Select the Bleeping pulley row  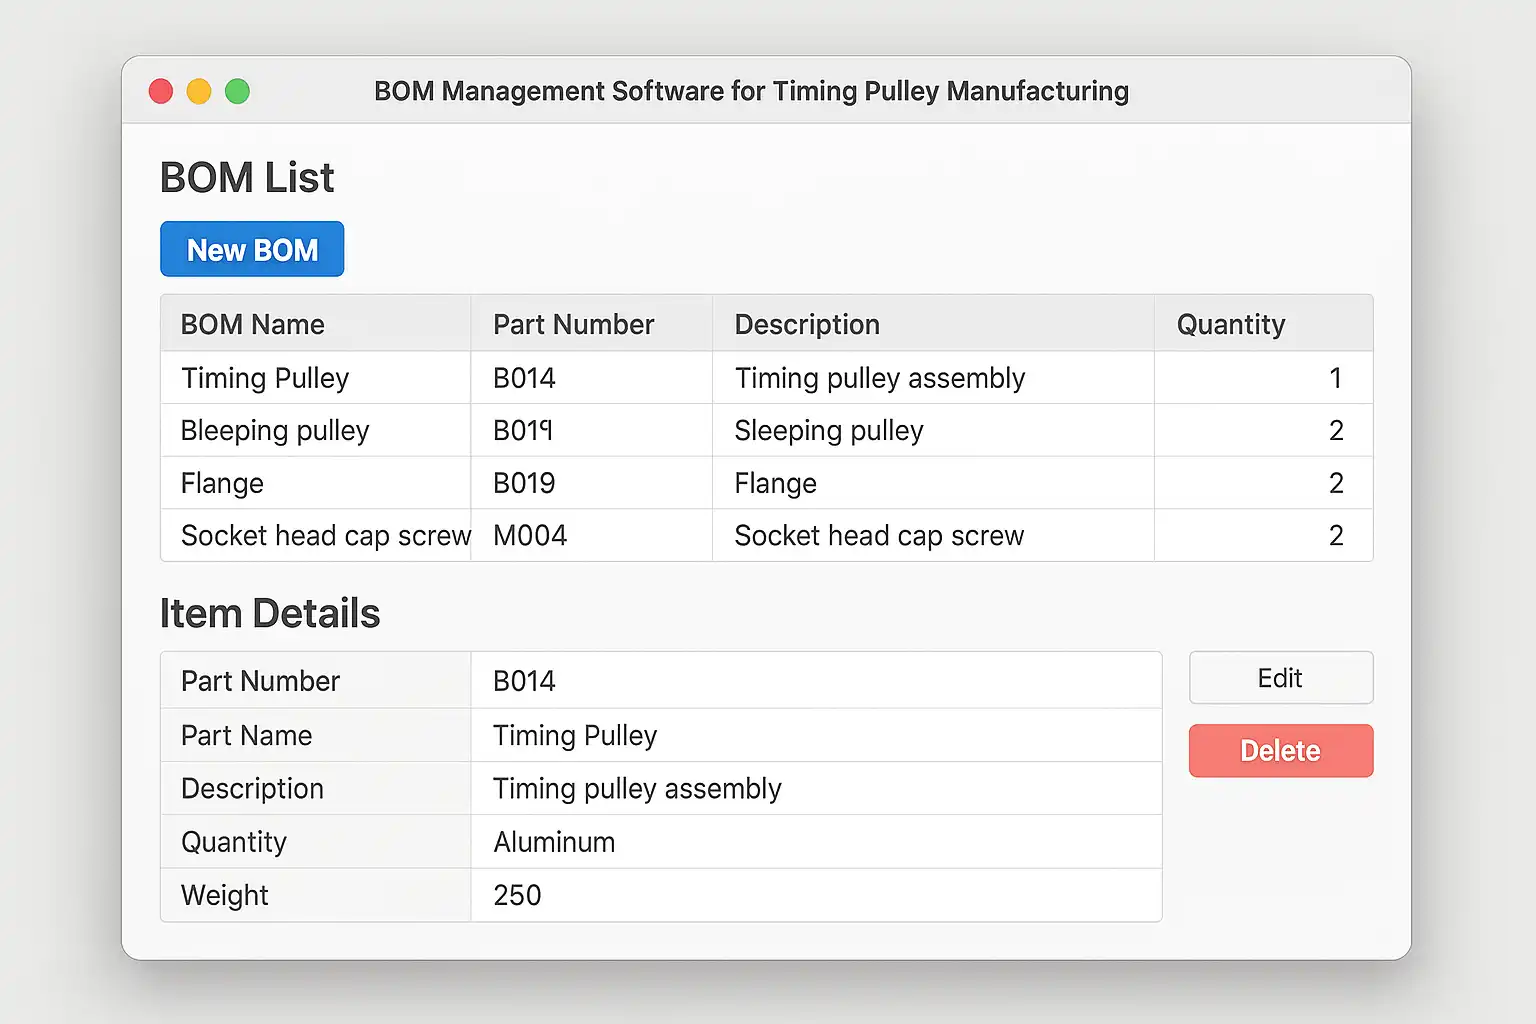(275, 431)
